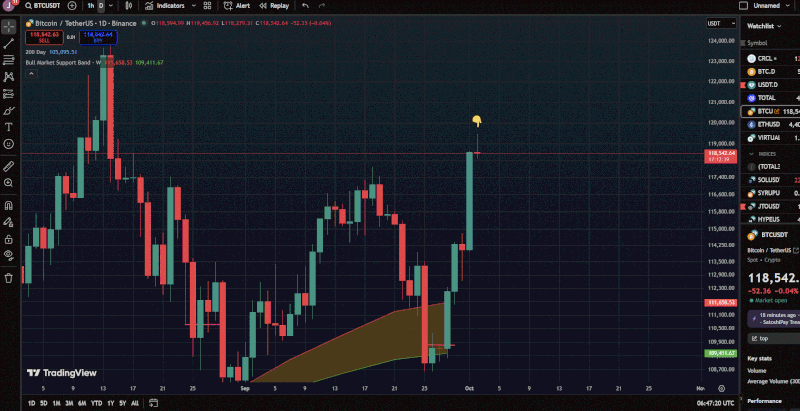Click the UTC time zone clock
The height and width of the screenshot is (411, 800).
717,403
